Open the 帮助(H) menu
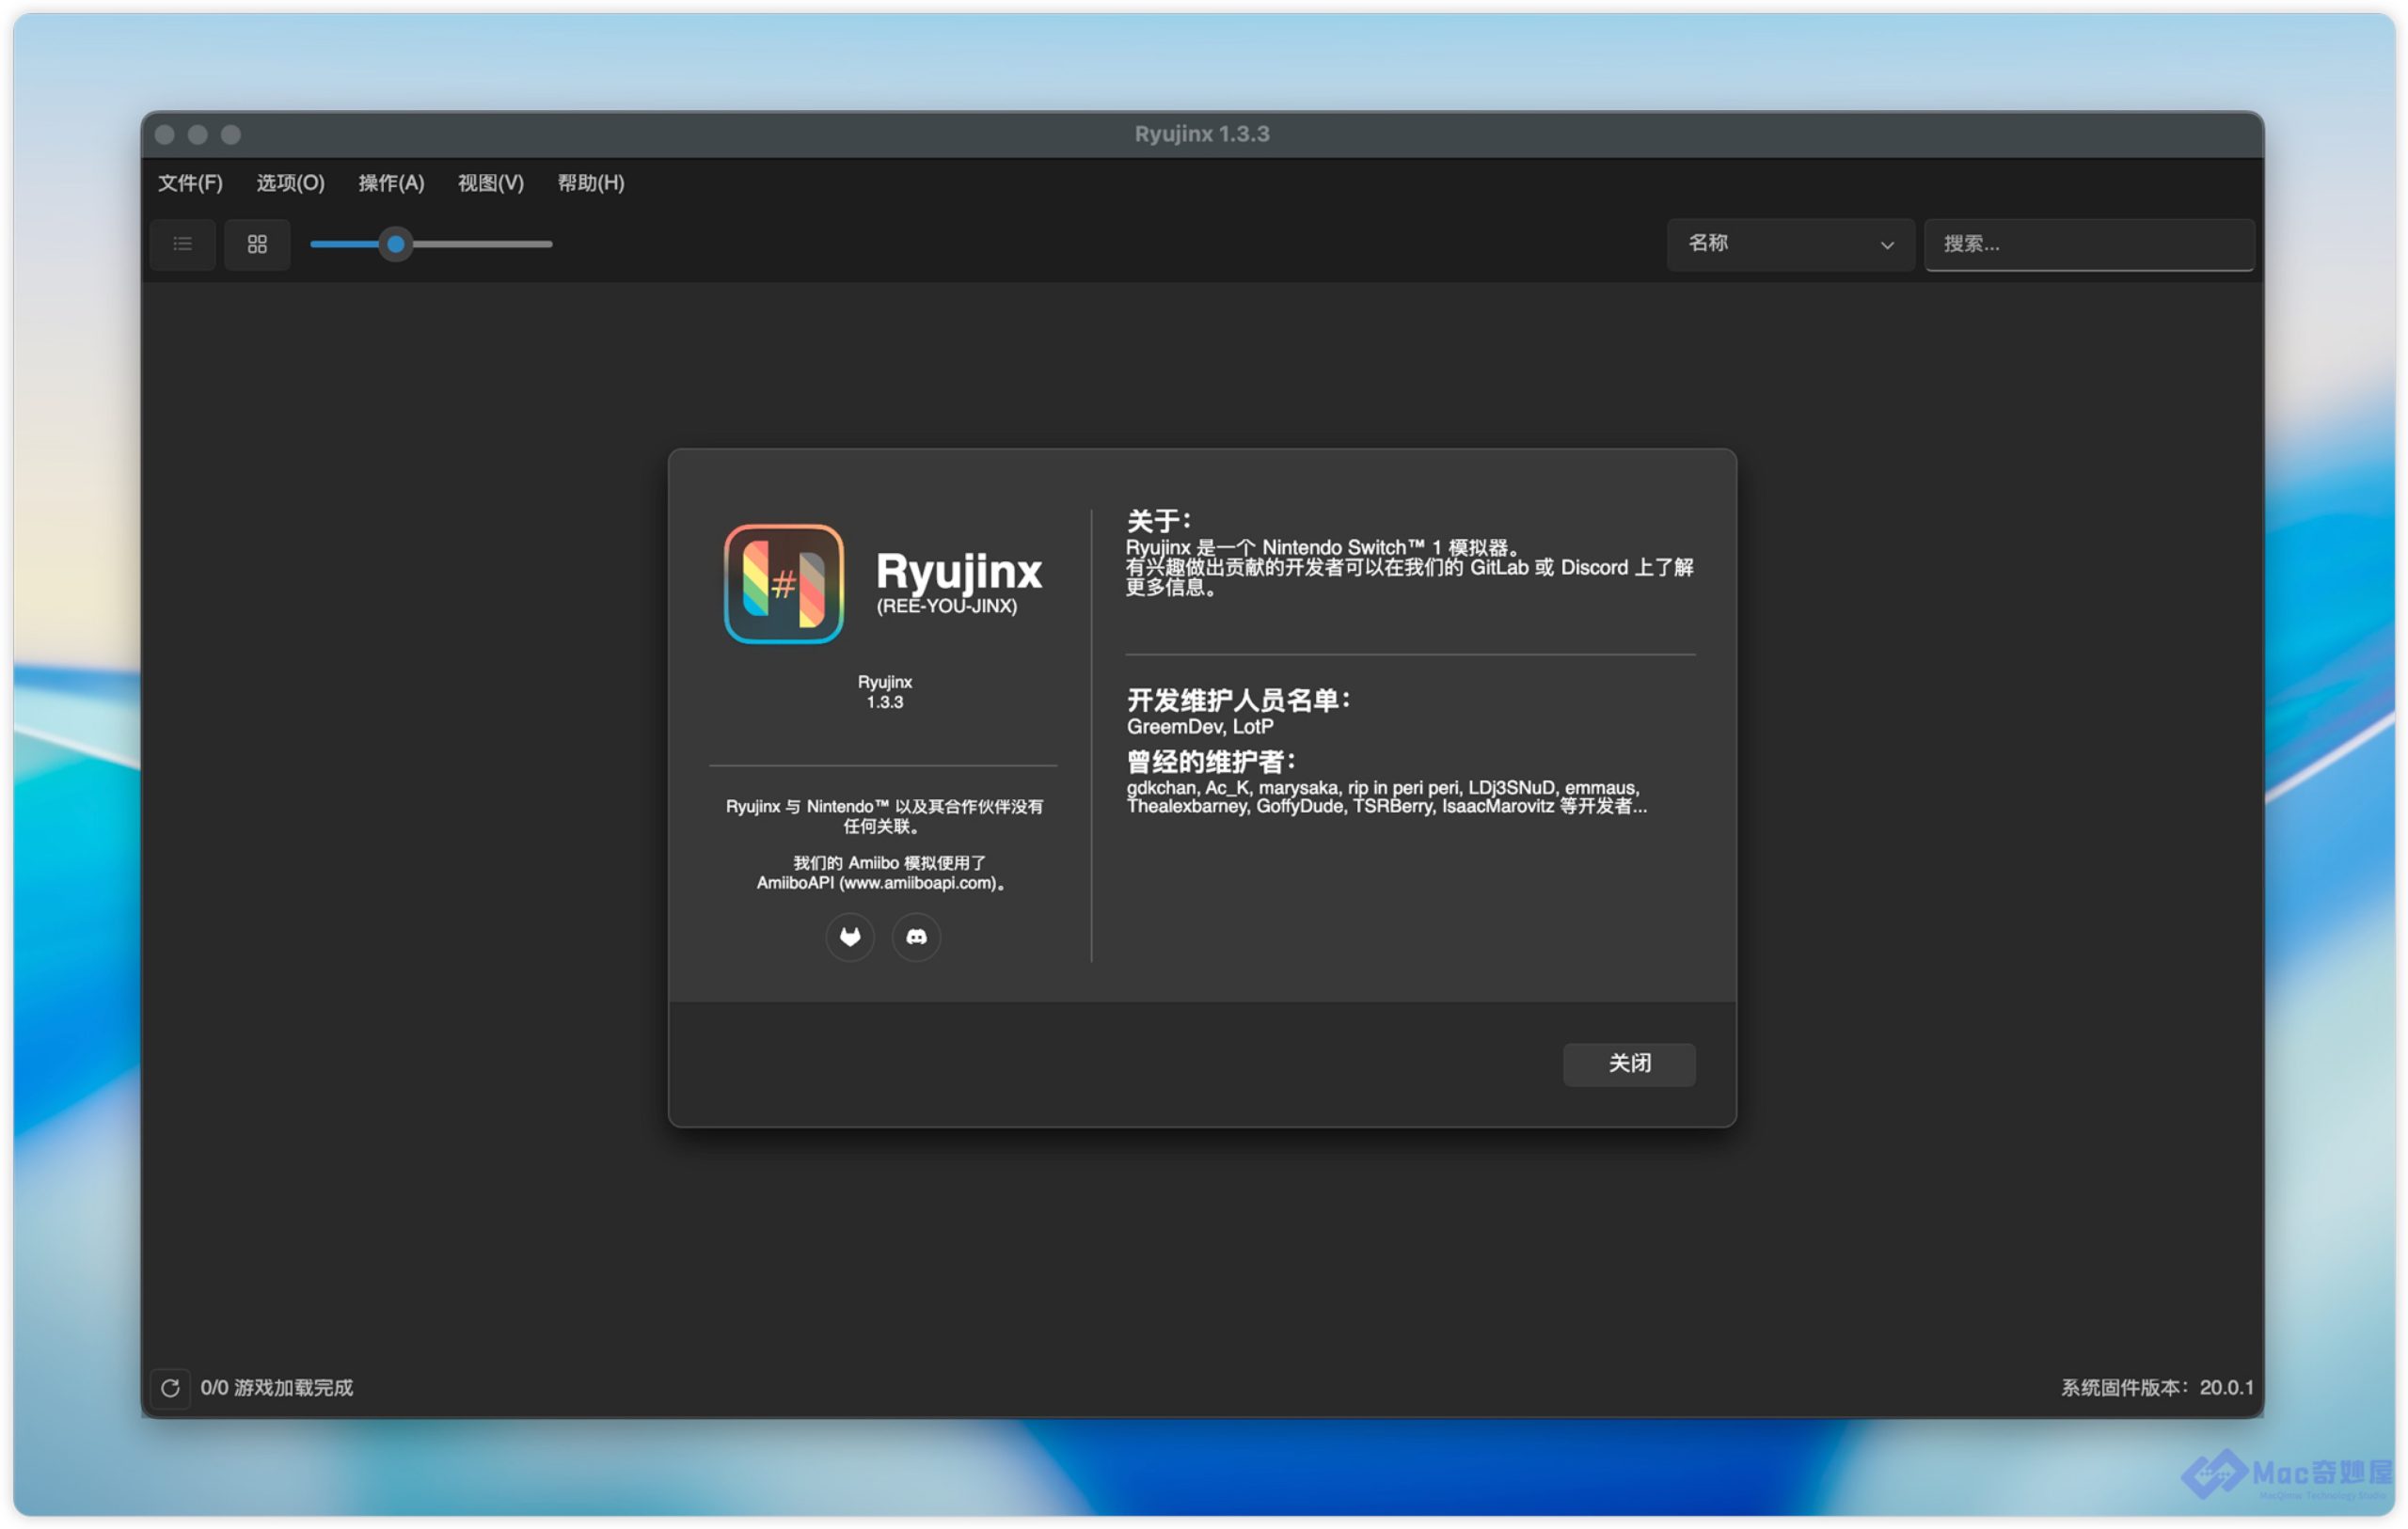The height and width of the screenshot is (1529, 2408). [x=590, y=183]
